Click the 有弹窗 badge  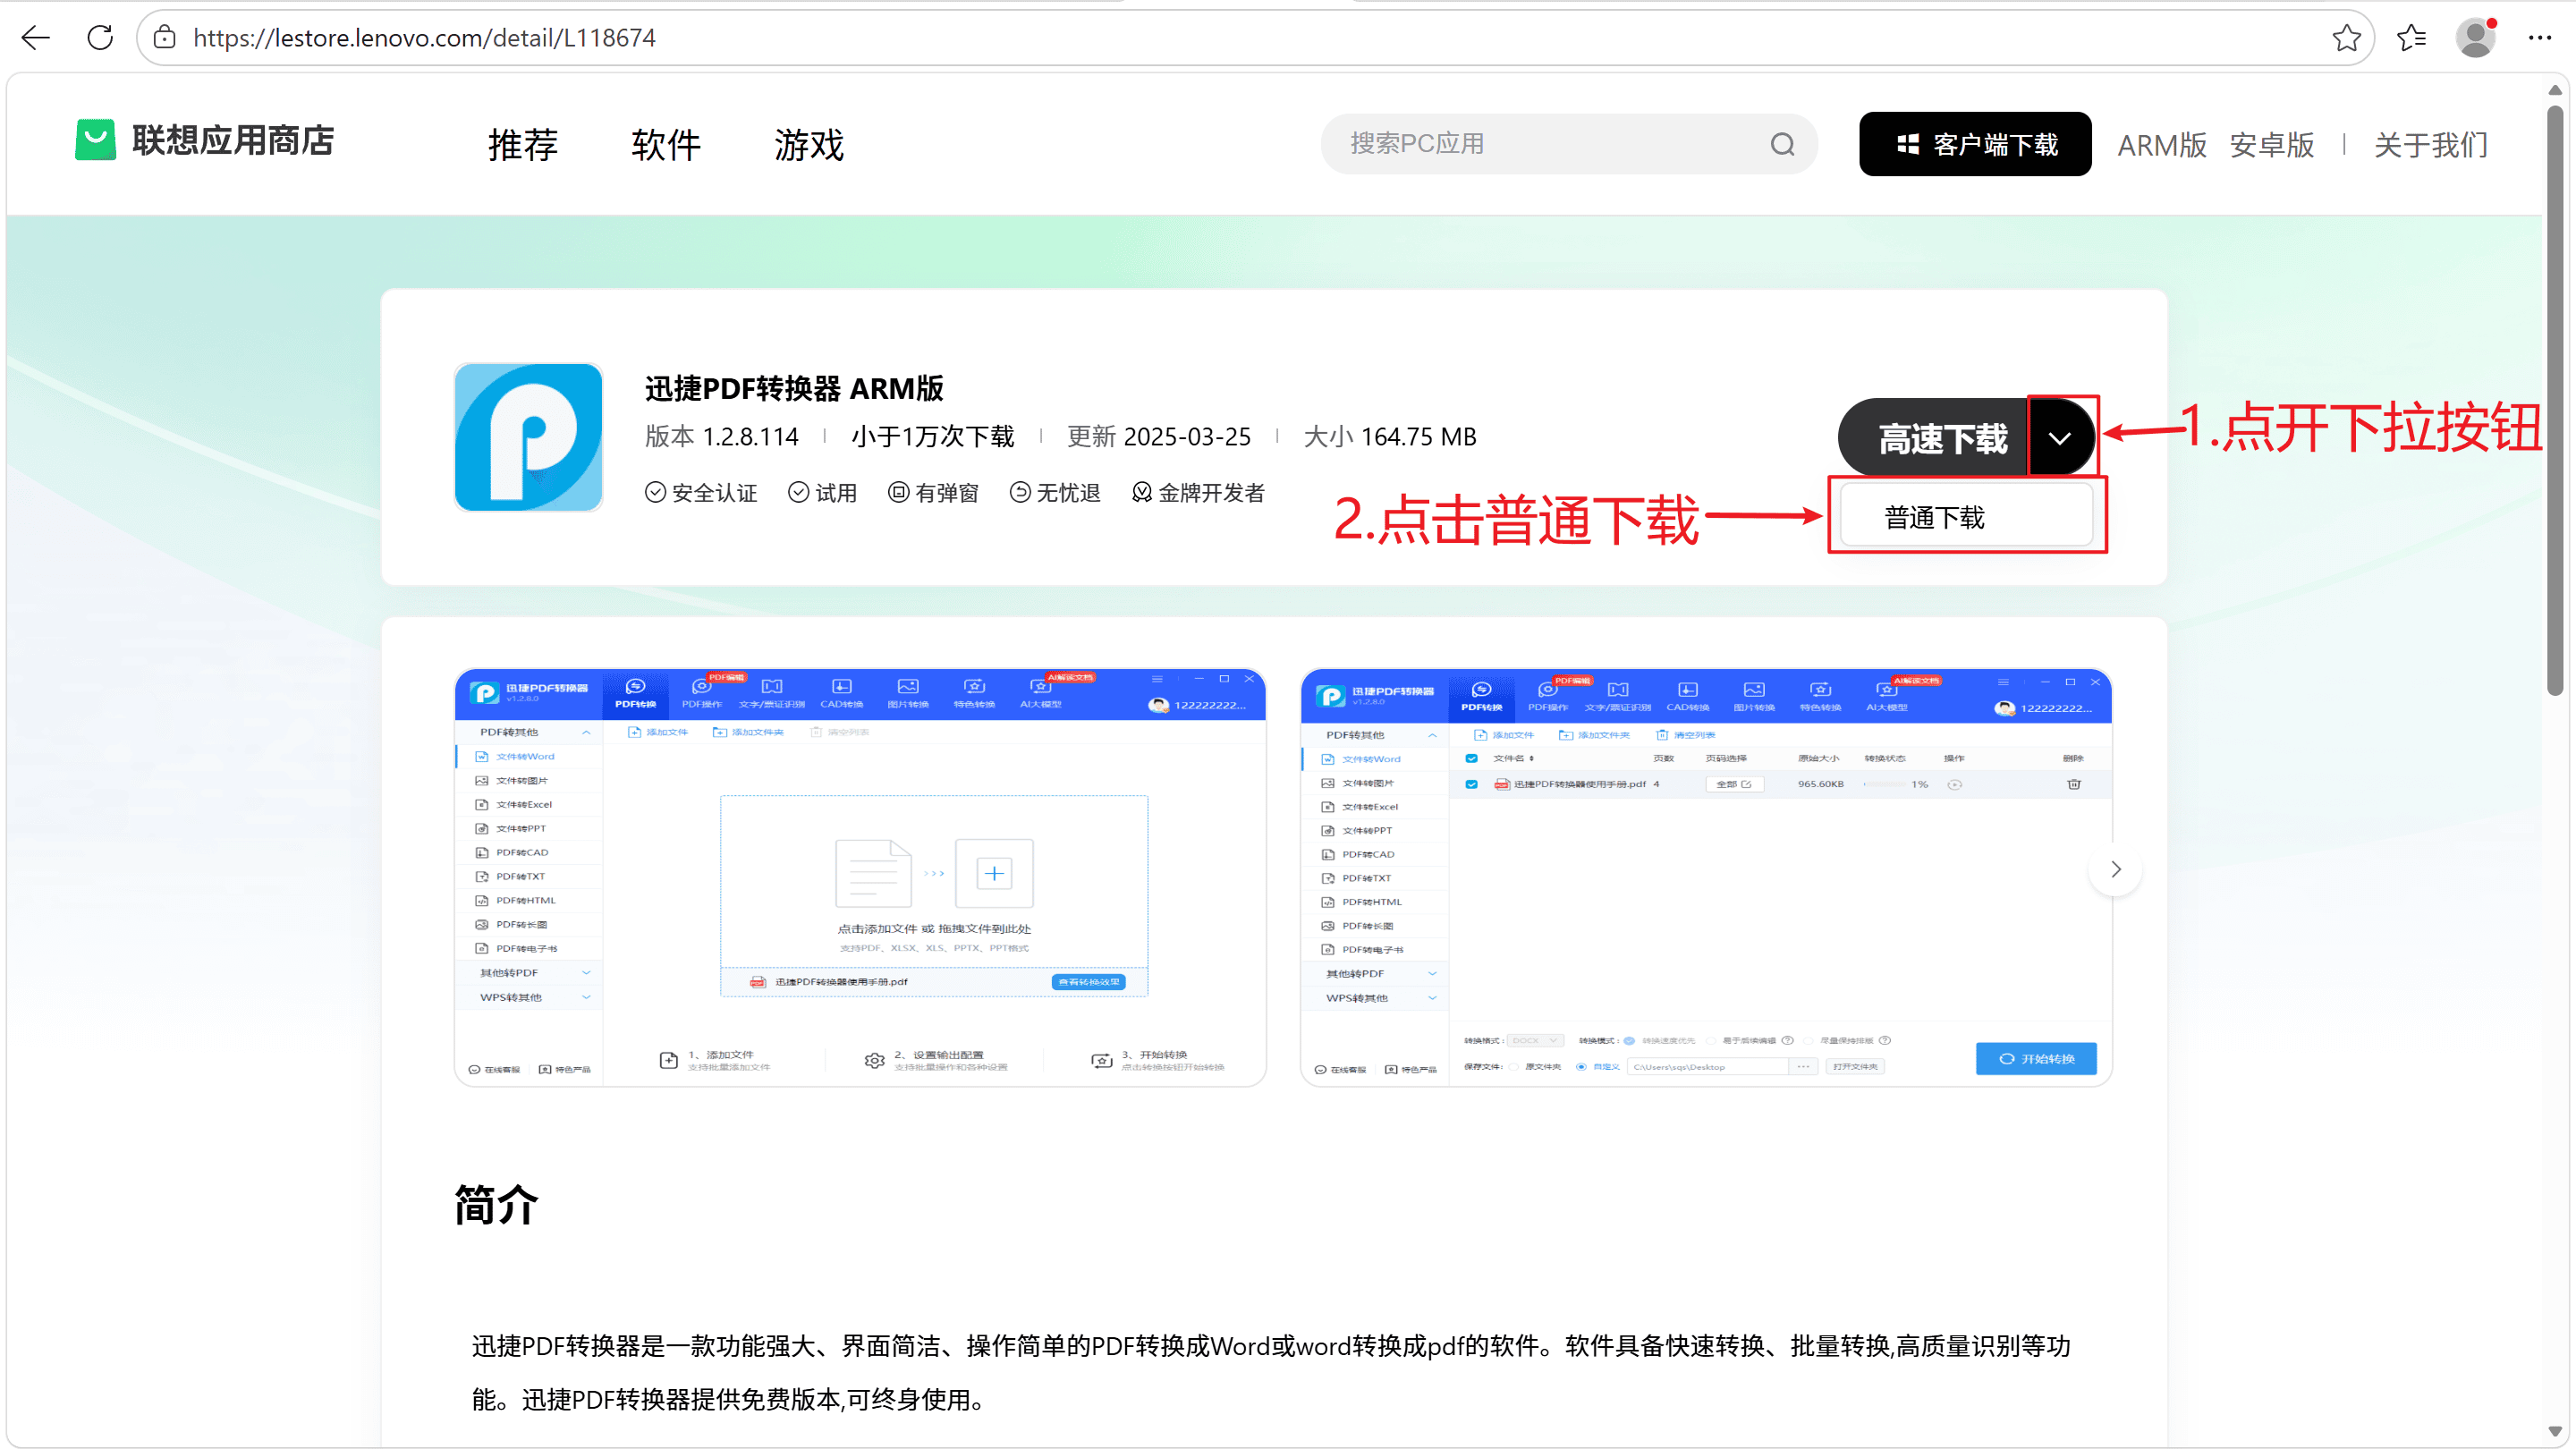coord(933,493)
